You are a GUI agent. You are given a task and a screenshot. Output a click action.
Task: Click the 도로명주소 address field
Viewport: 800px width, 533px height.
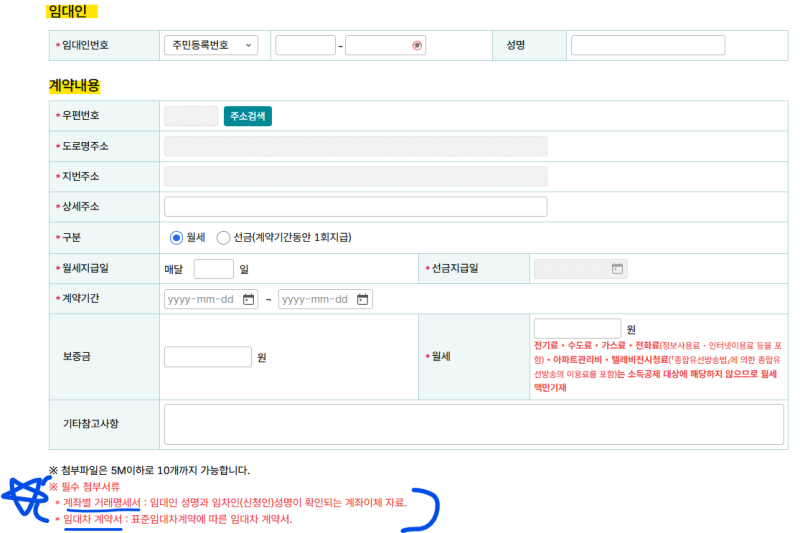click(356, 146)
